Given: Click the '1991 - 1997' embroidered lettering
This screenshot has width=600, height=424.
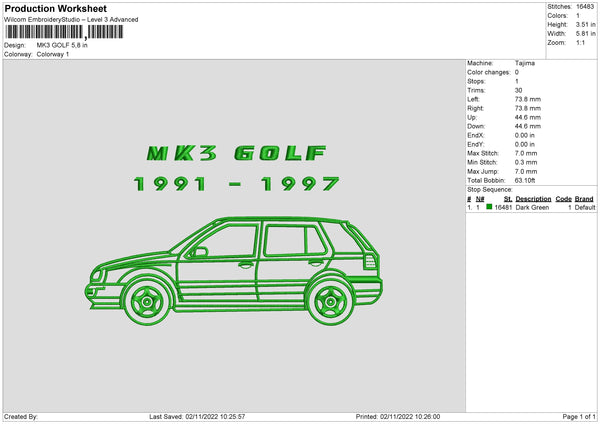Looking at the screenshot, I should (236, 184).
